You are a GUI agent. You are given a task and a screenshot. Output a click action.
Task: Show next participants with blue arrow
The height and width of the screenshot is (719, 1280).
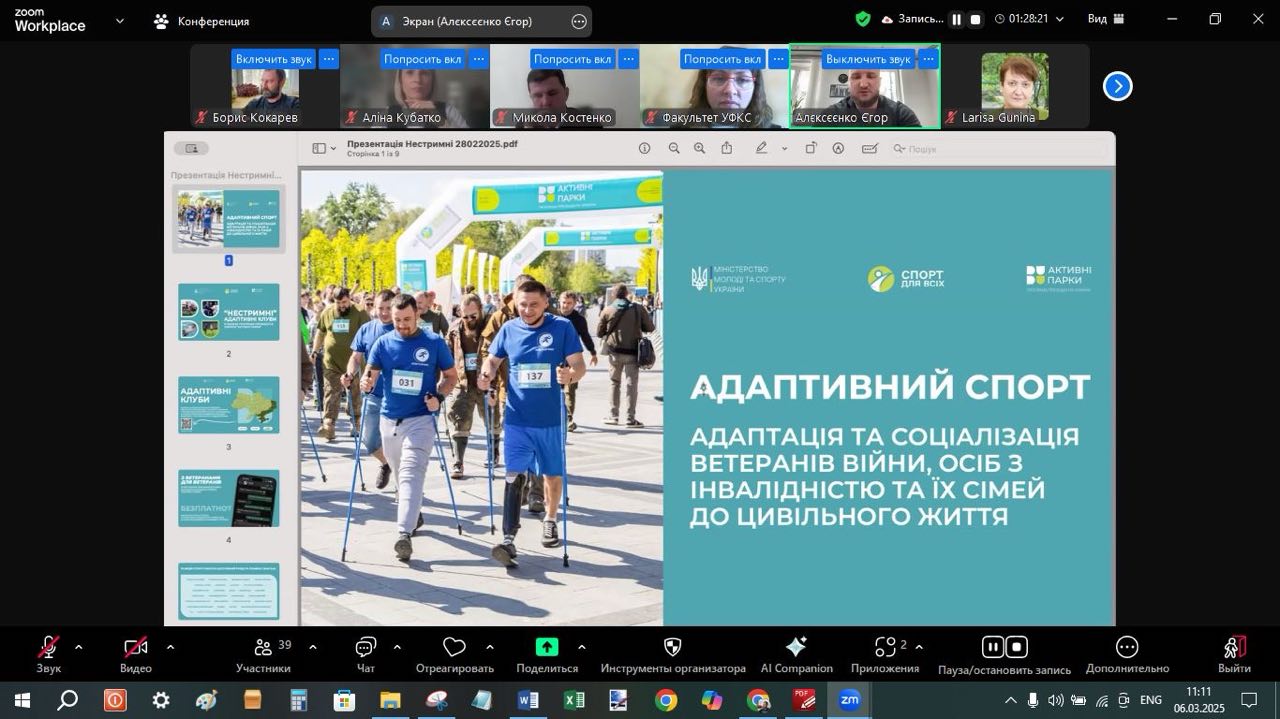tap(1117, 86)
